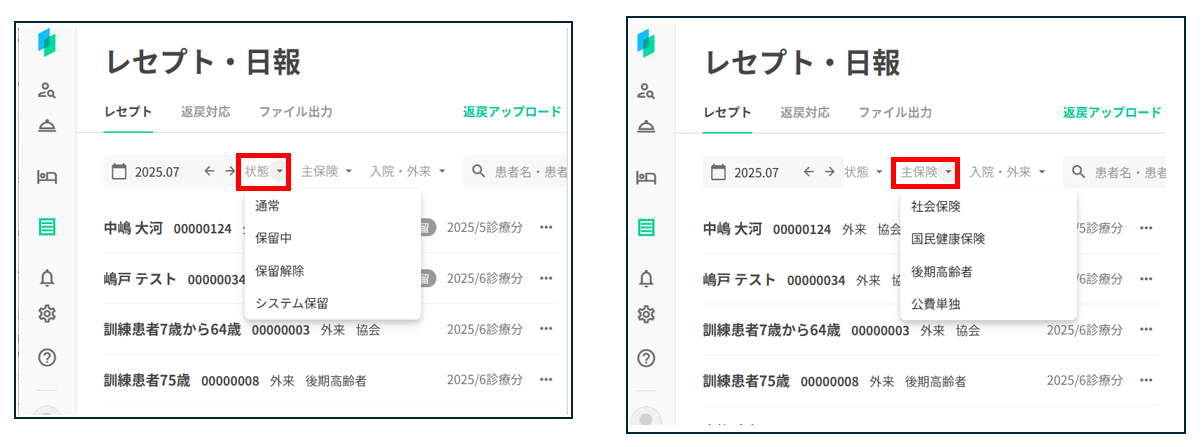This screenshot has width=1203, height=447.
Task: Open settings gear in left screenshot sidebar
Action: coord(46,314)
